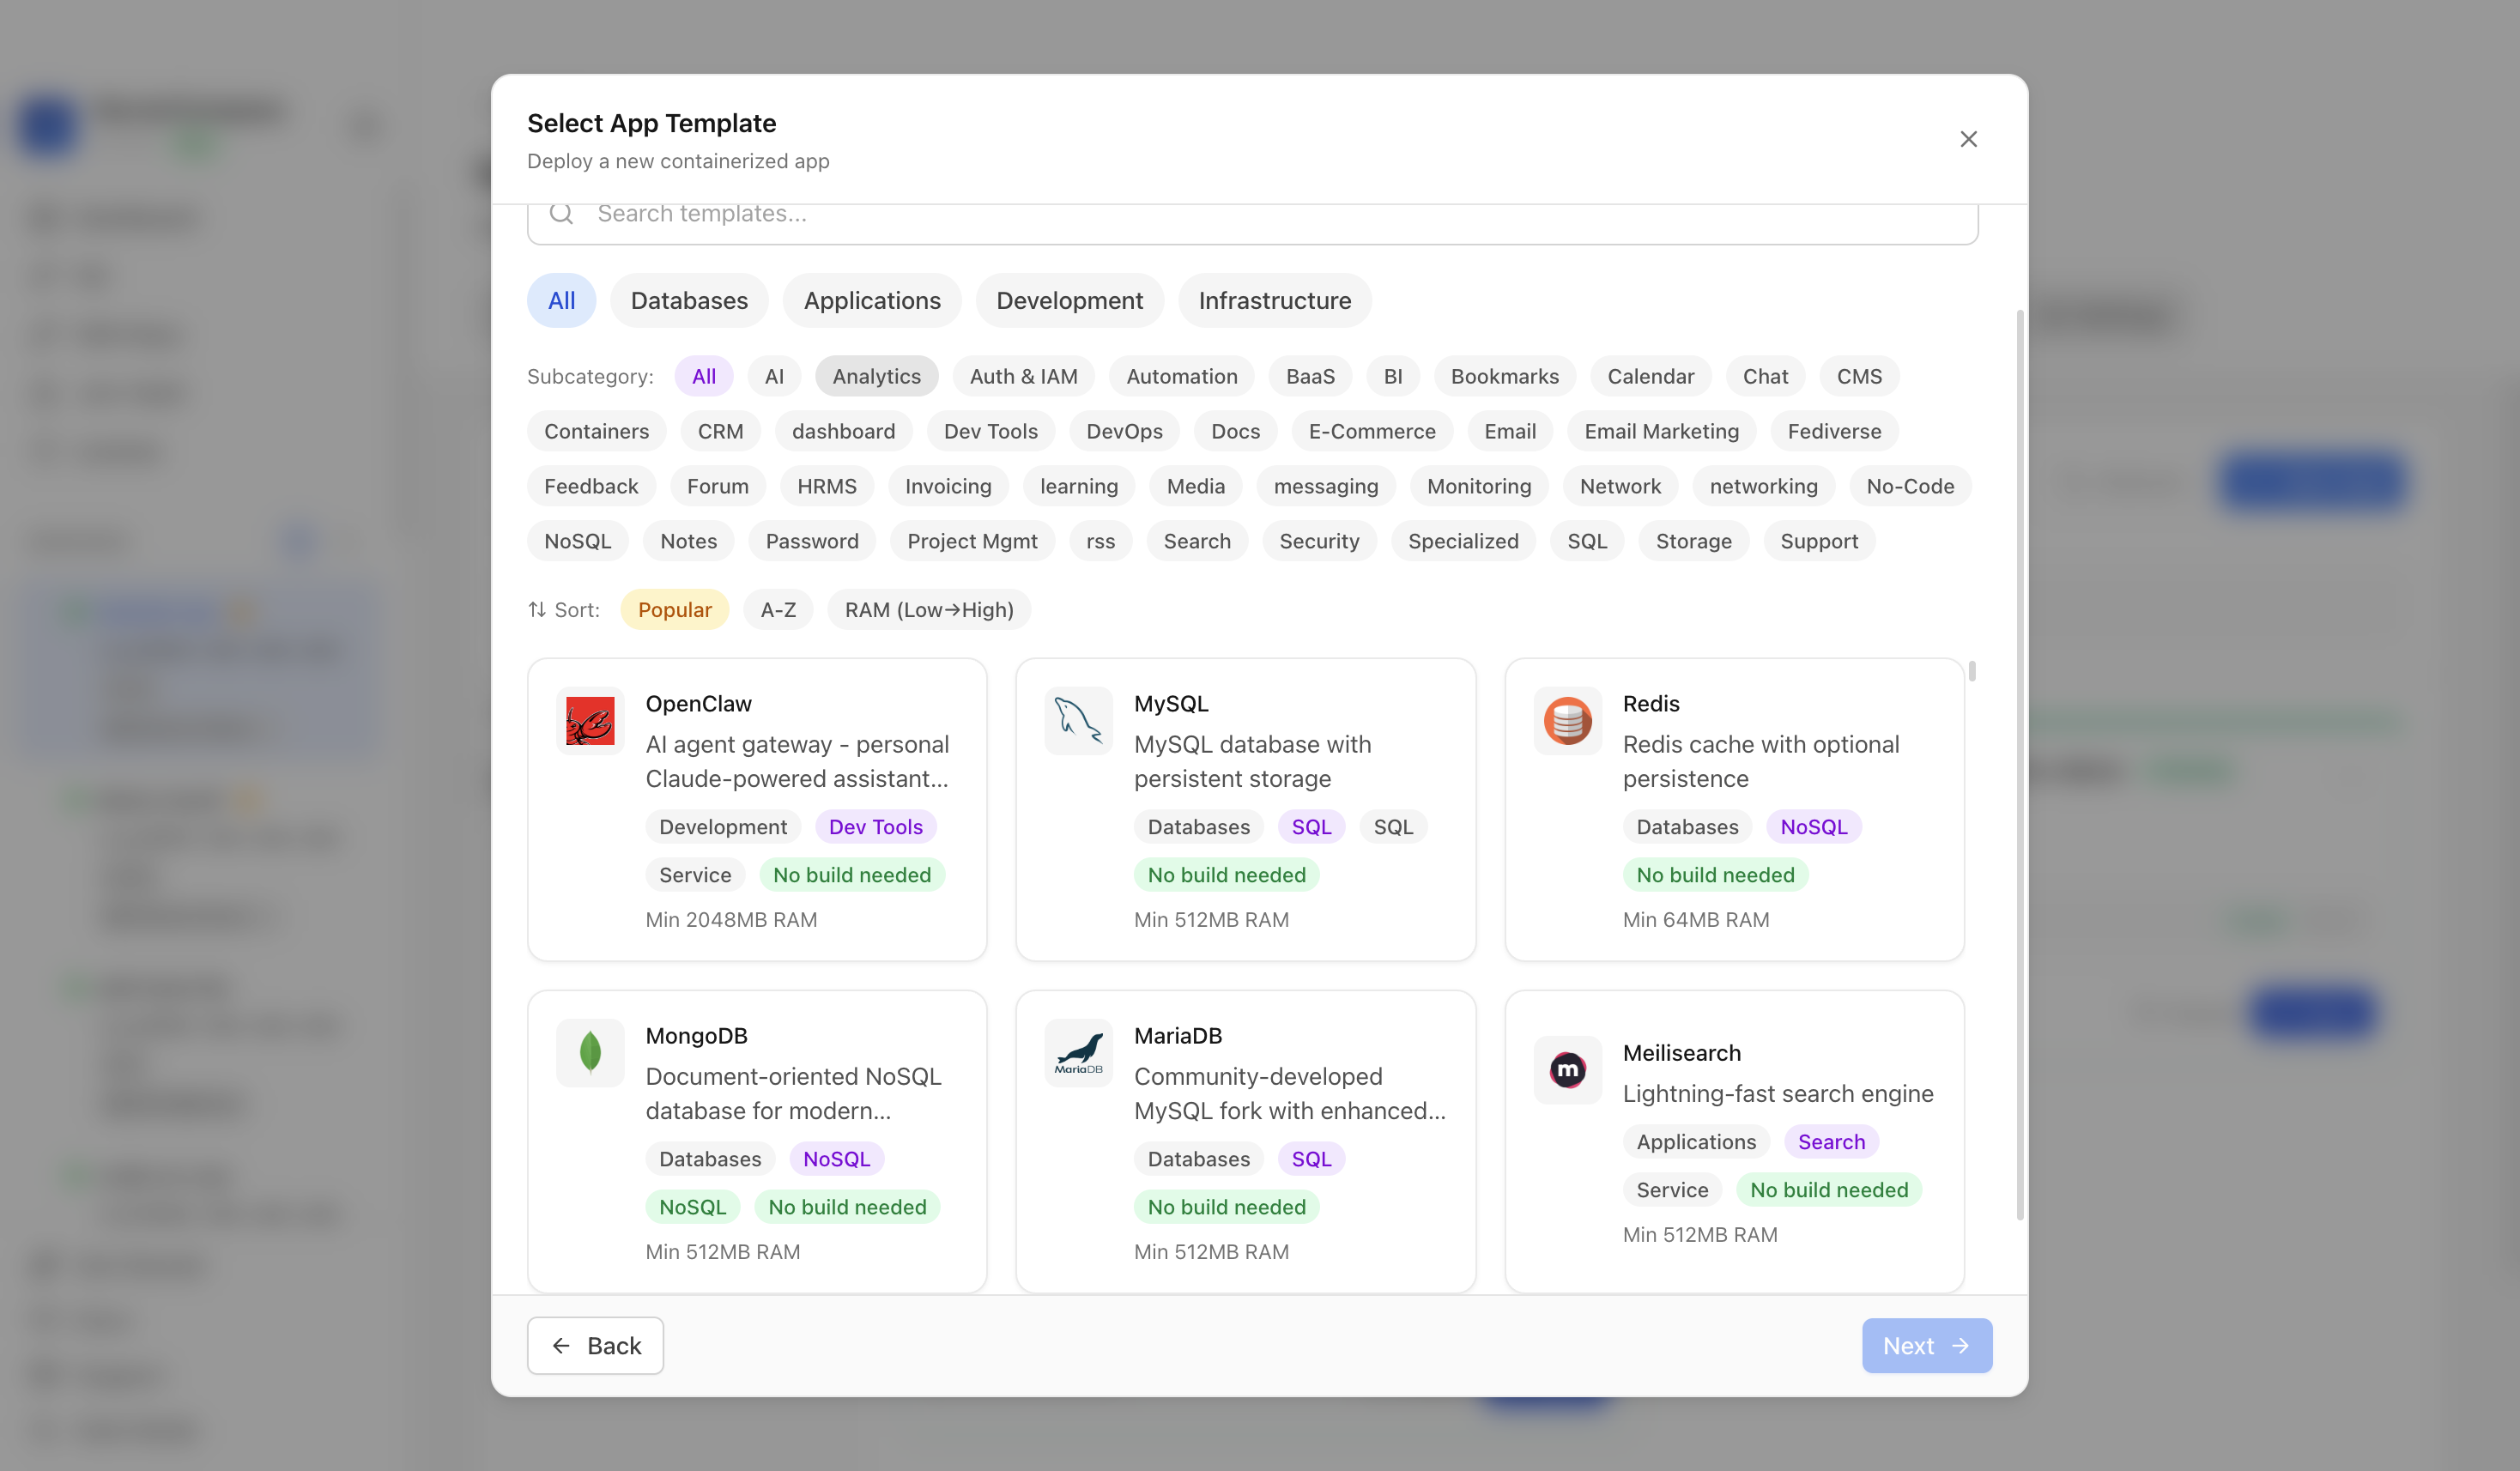Click the MySQL dolphin icon
The width and height of the screenshot is (2520, 1471).
coord(1078,721)
